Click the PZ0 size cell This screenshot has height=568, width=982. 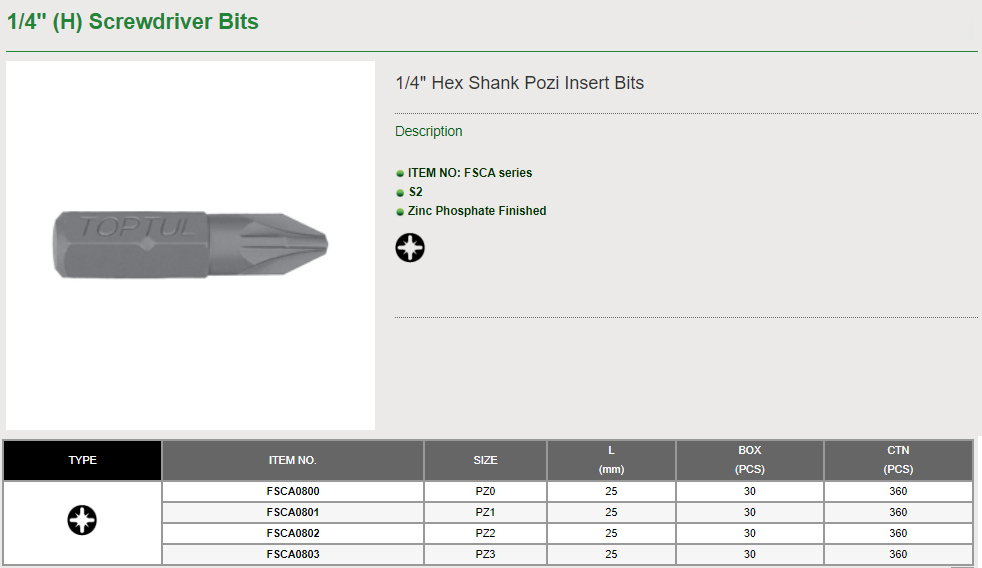click(485, 491)
